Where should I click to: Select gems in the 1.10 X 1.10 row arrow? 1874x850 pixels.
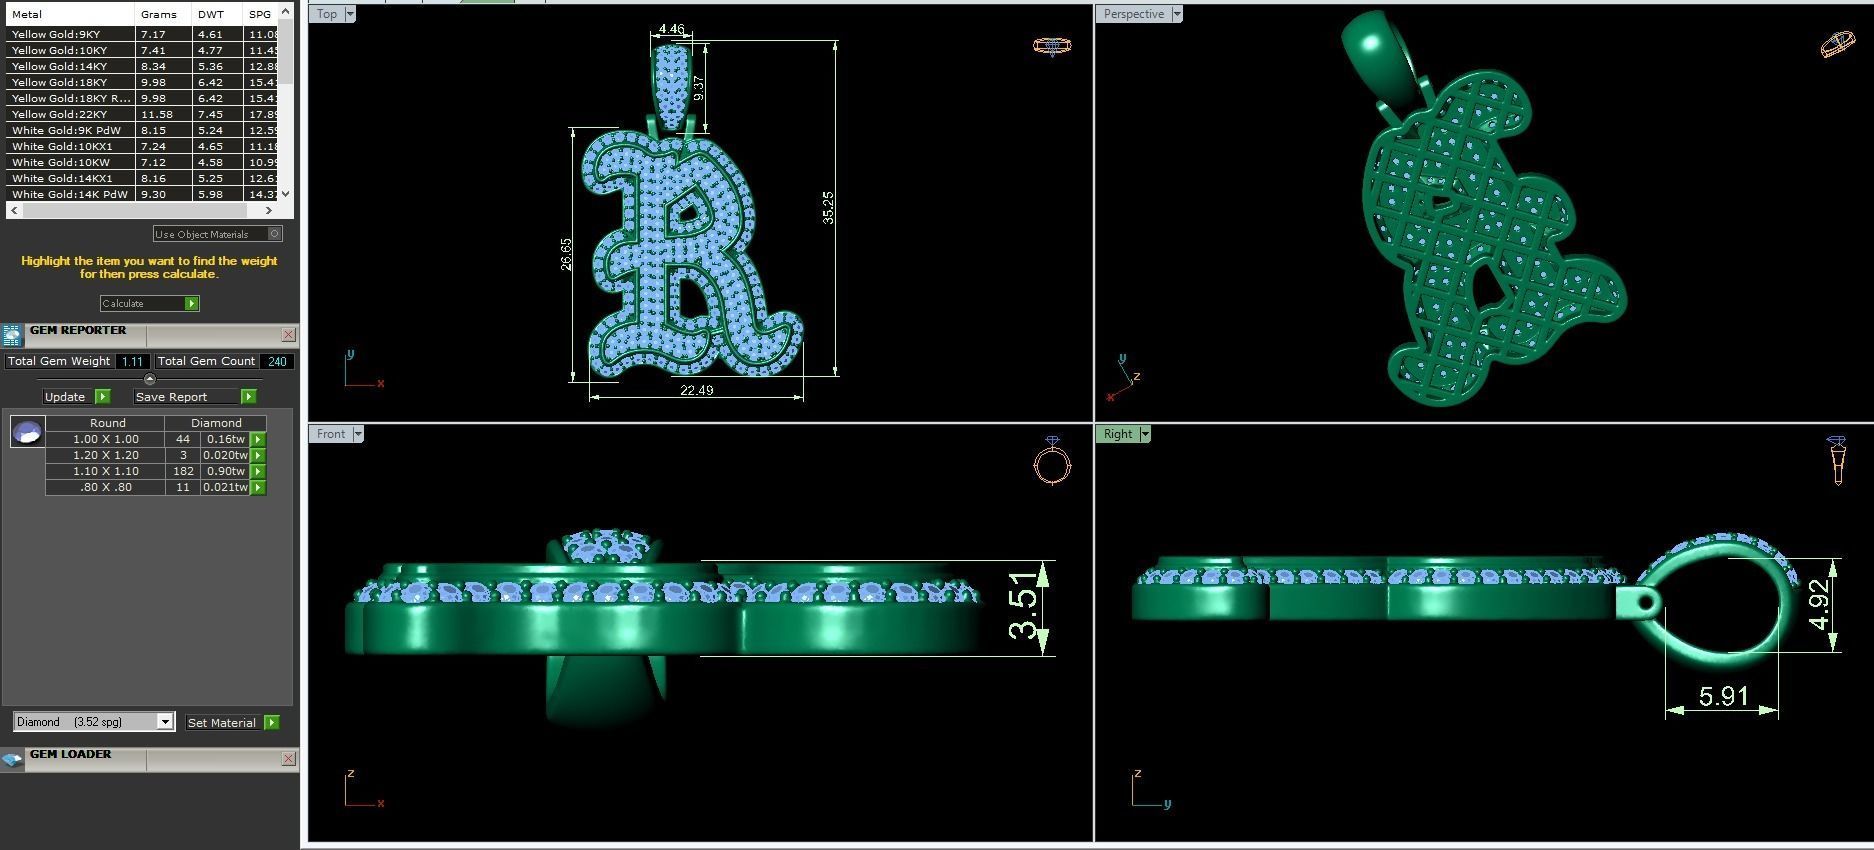(x=258, y=471)
